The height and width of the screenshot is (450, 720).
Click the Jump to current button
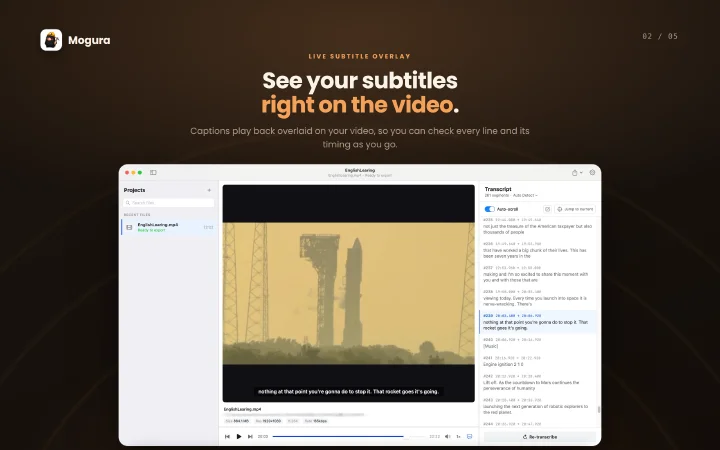coord(575,209)
